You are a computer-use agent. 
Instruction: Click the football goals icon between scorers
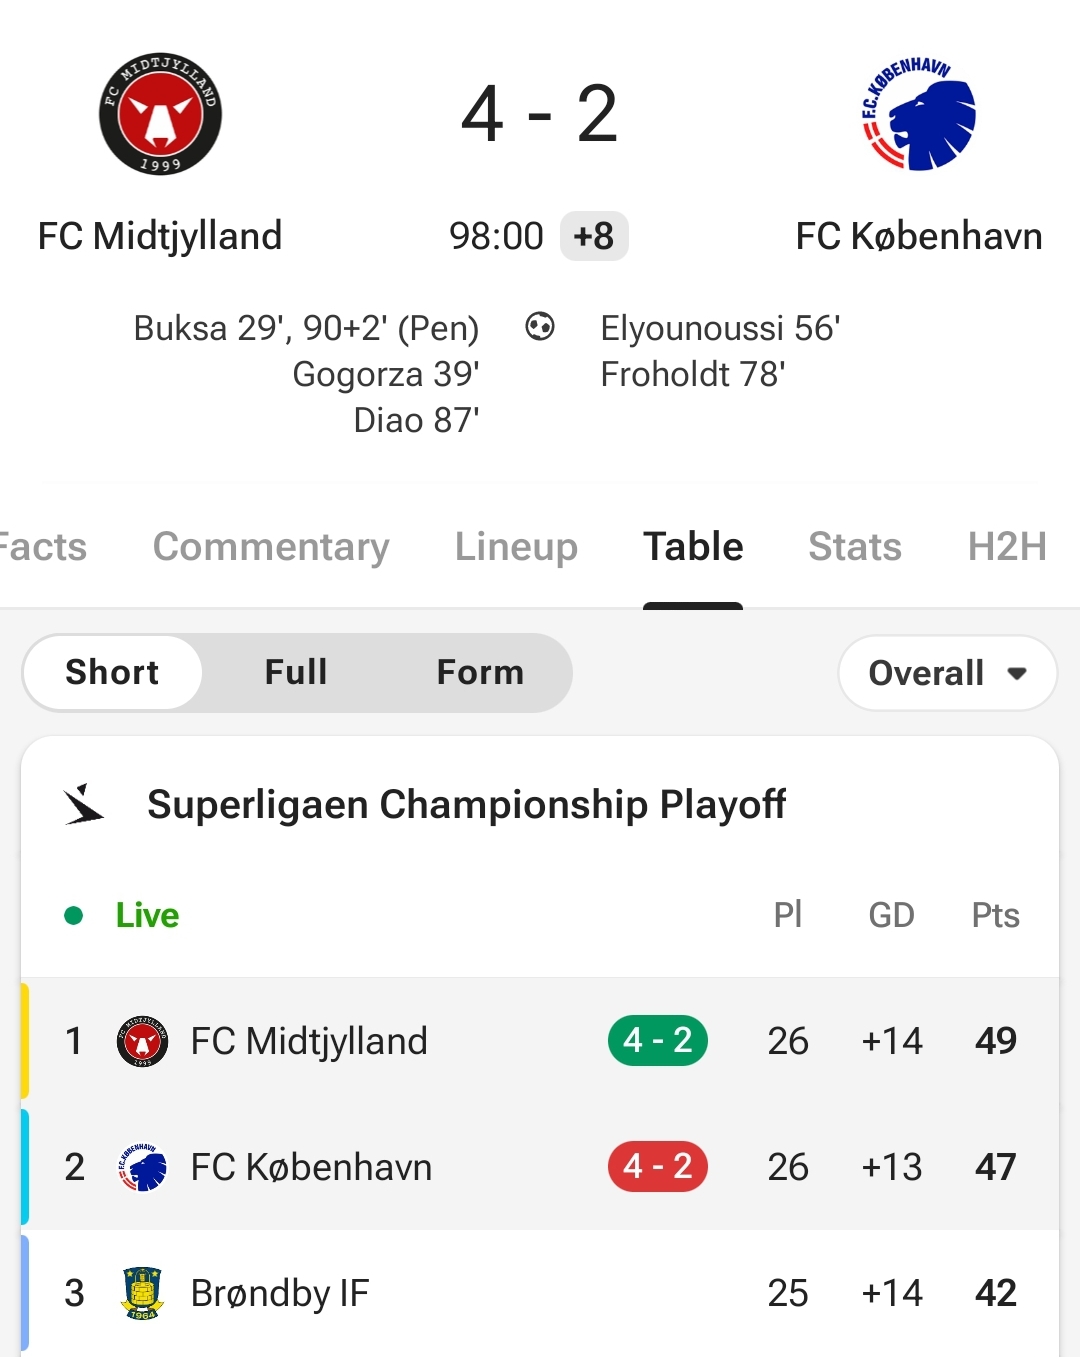click(x=540, y=326)
